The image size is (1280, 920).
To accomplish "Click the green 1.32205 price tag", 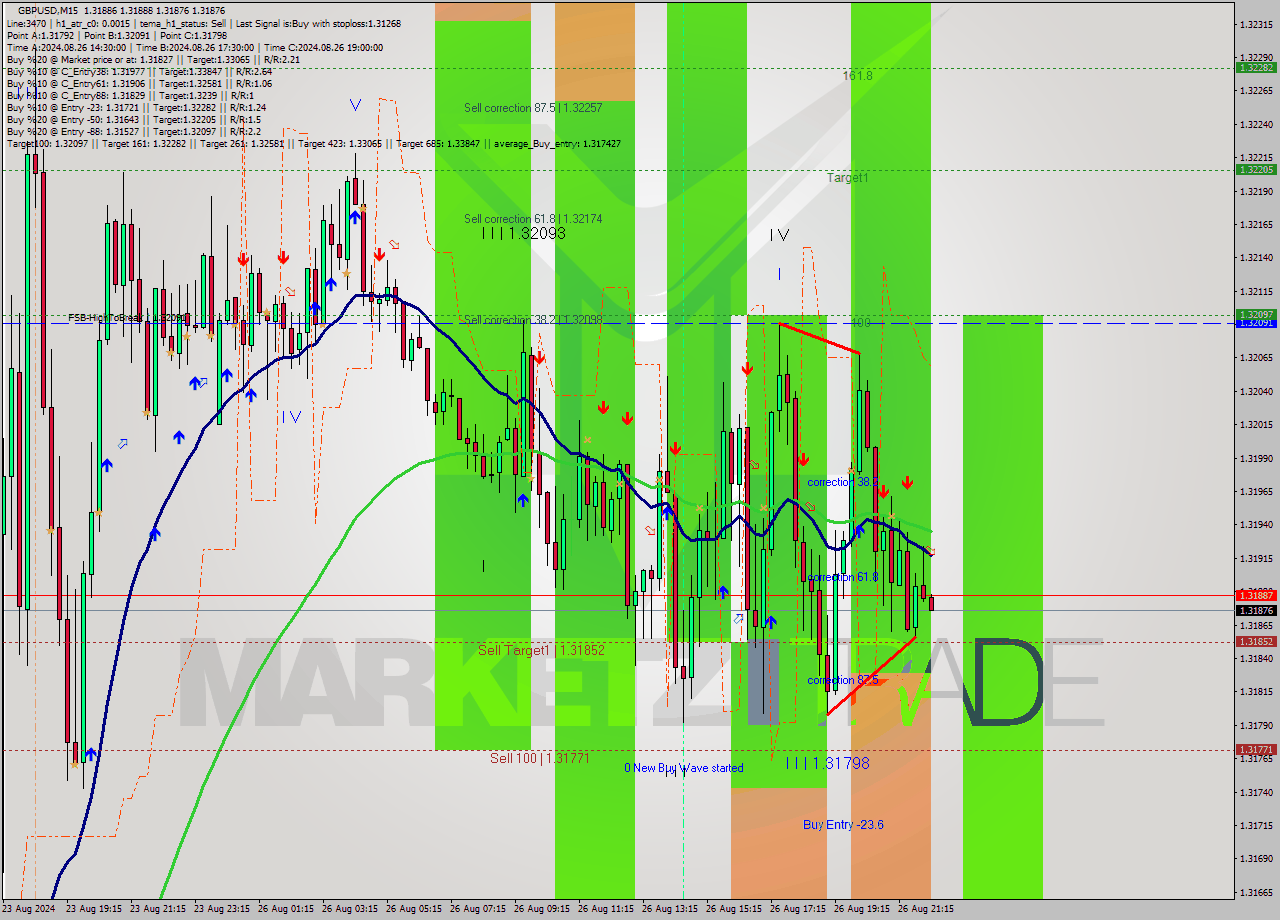I will [1256, 169].
